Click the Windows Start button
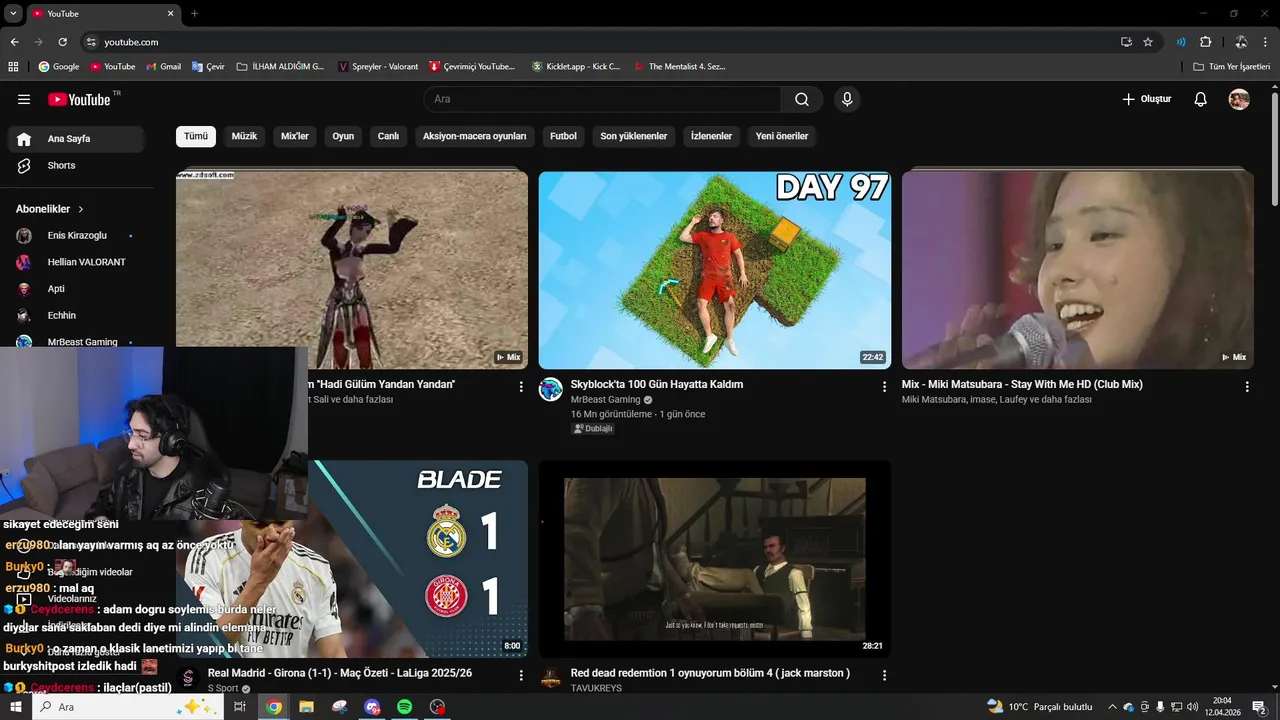Screen dimensions: 1280x720 (15, 707)
